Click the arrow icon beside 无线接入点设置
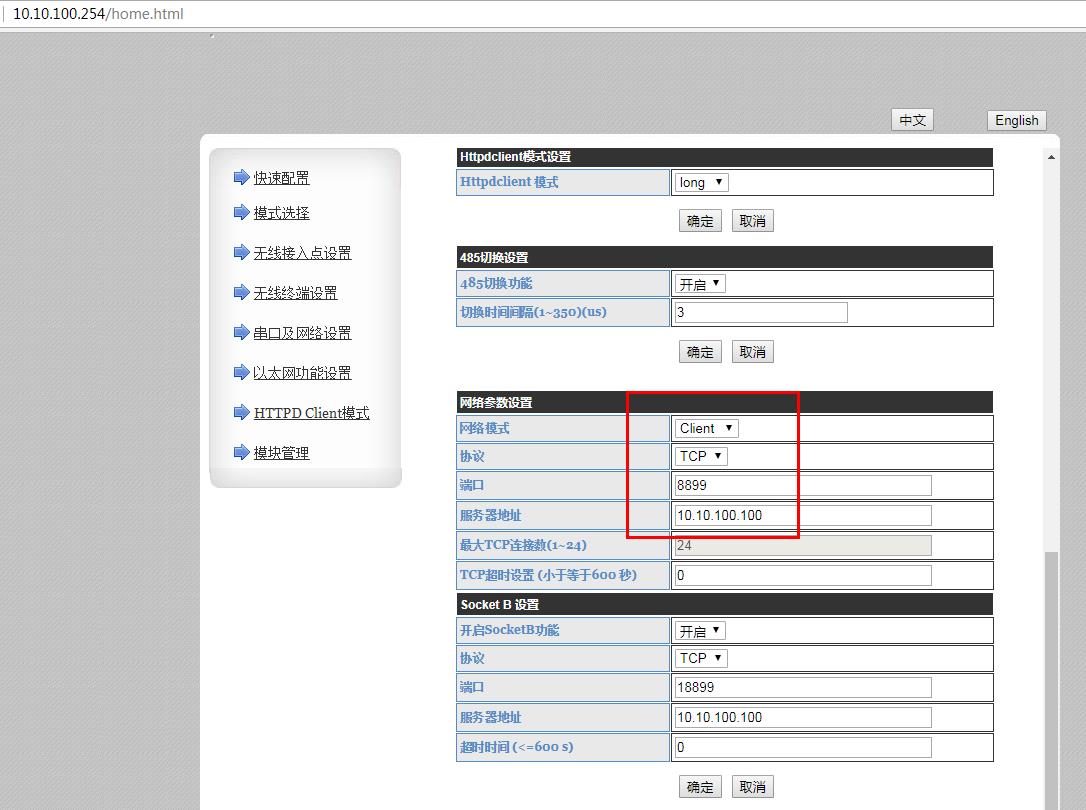The height and width of the screenshot is (810, 1086). [x=241, y=253]
